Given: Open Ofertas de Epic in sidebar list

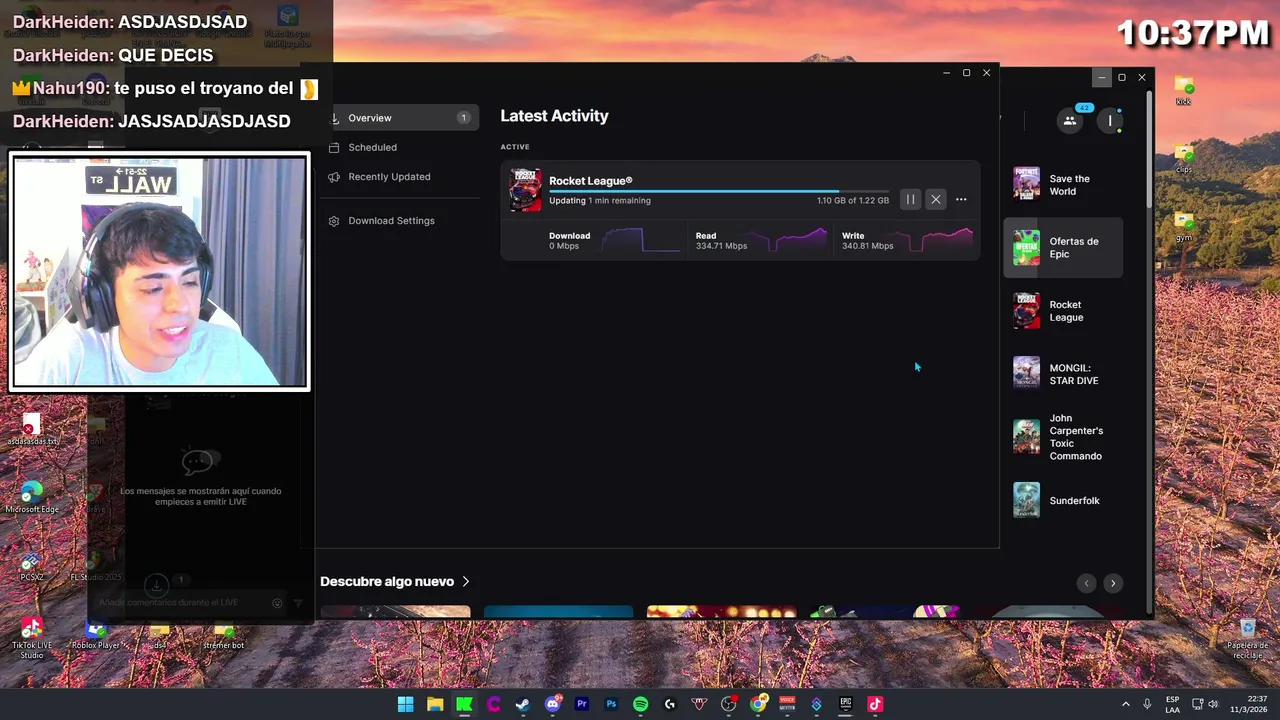Looking at the screenshot, I should click(x=1063, y=247).
